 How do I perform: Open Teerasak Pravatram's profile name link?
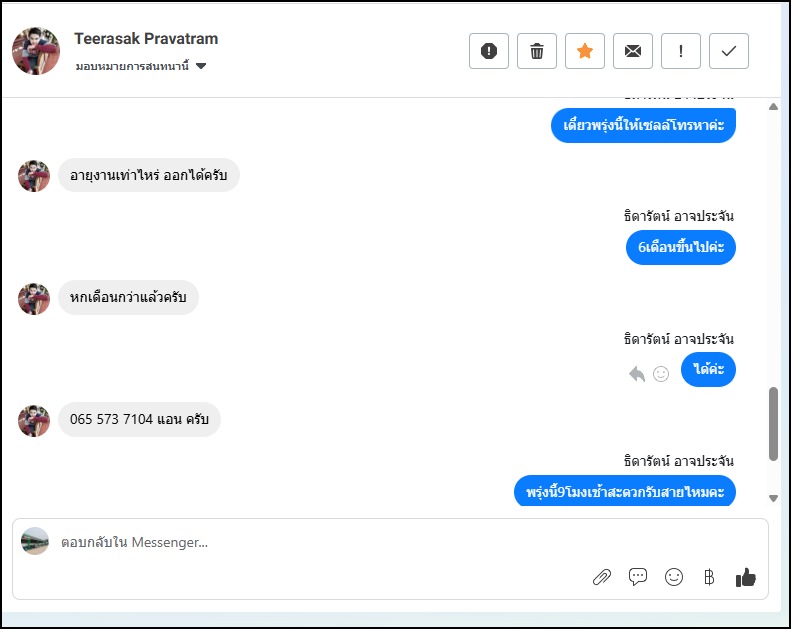[x=146, y=39]
